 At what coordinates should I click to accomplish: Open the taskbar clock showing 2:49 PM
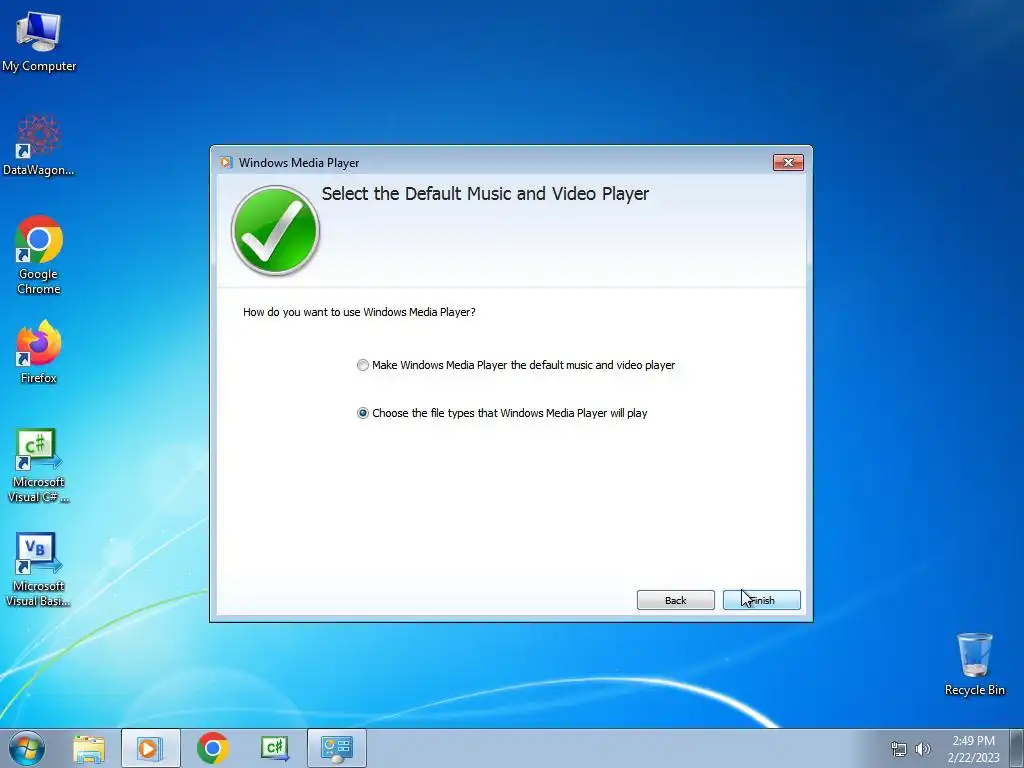pos(973,749)
